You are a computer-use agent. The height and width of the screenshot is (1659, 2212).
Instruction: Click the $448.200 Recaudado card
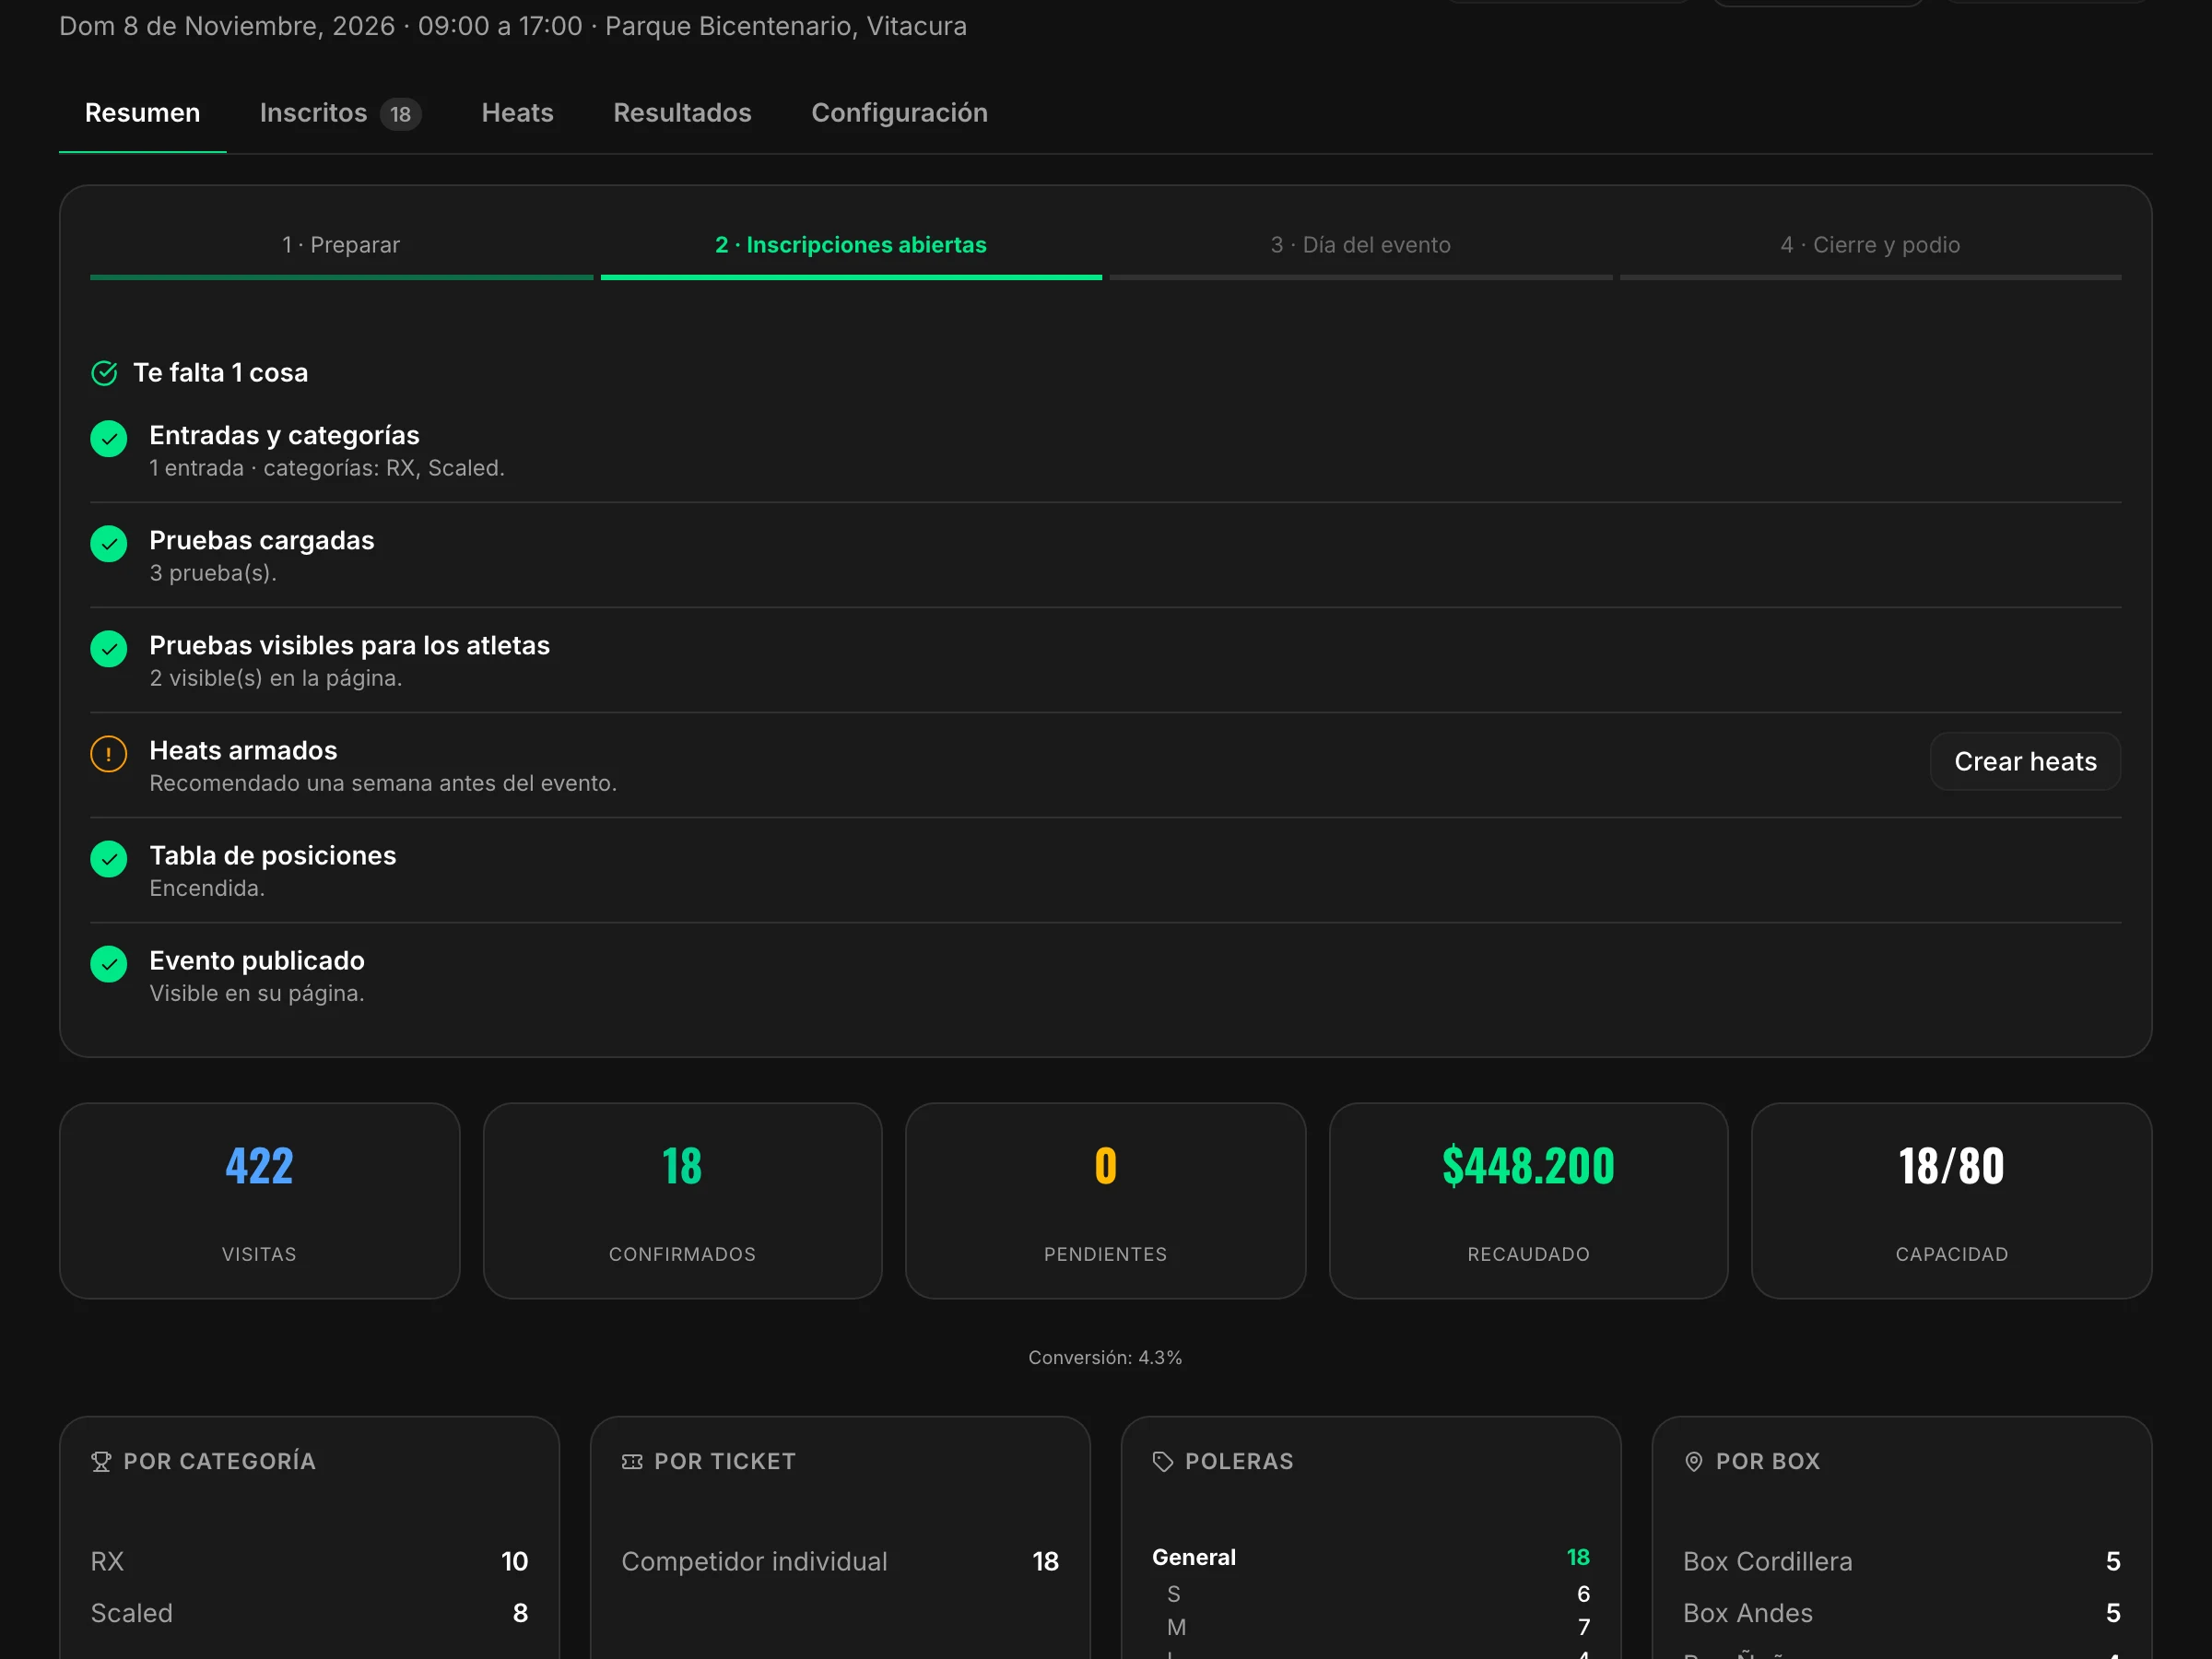[x=1529, y=1201]
